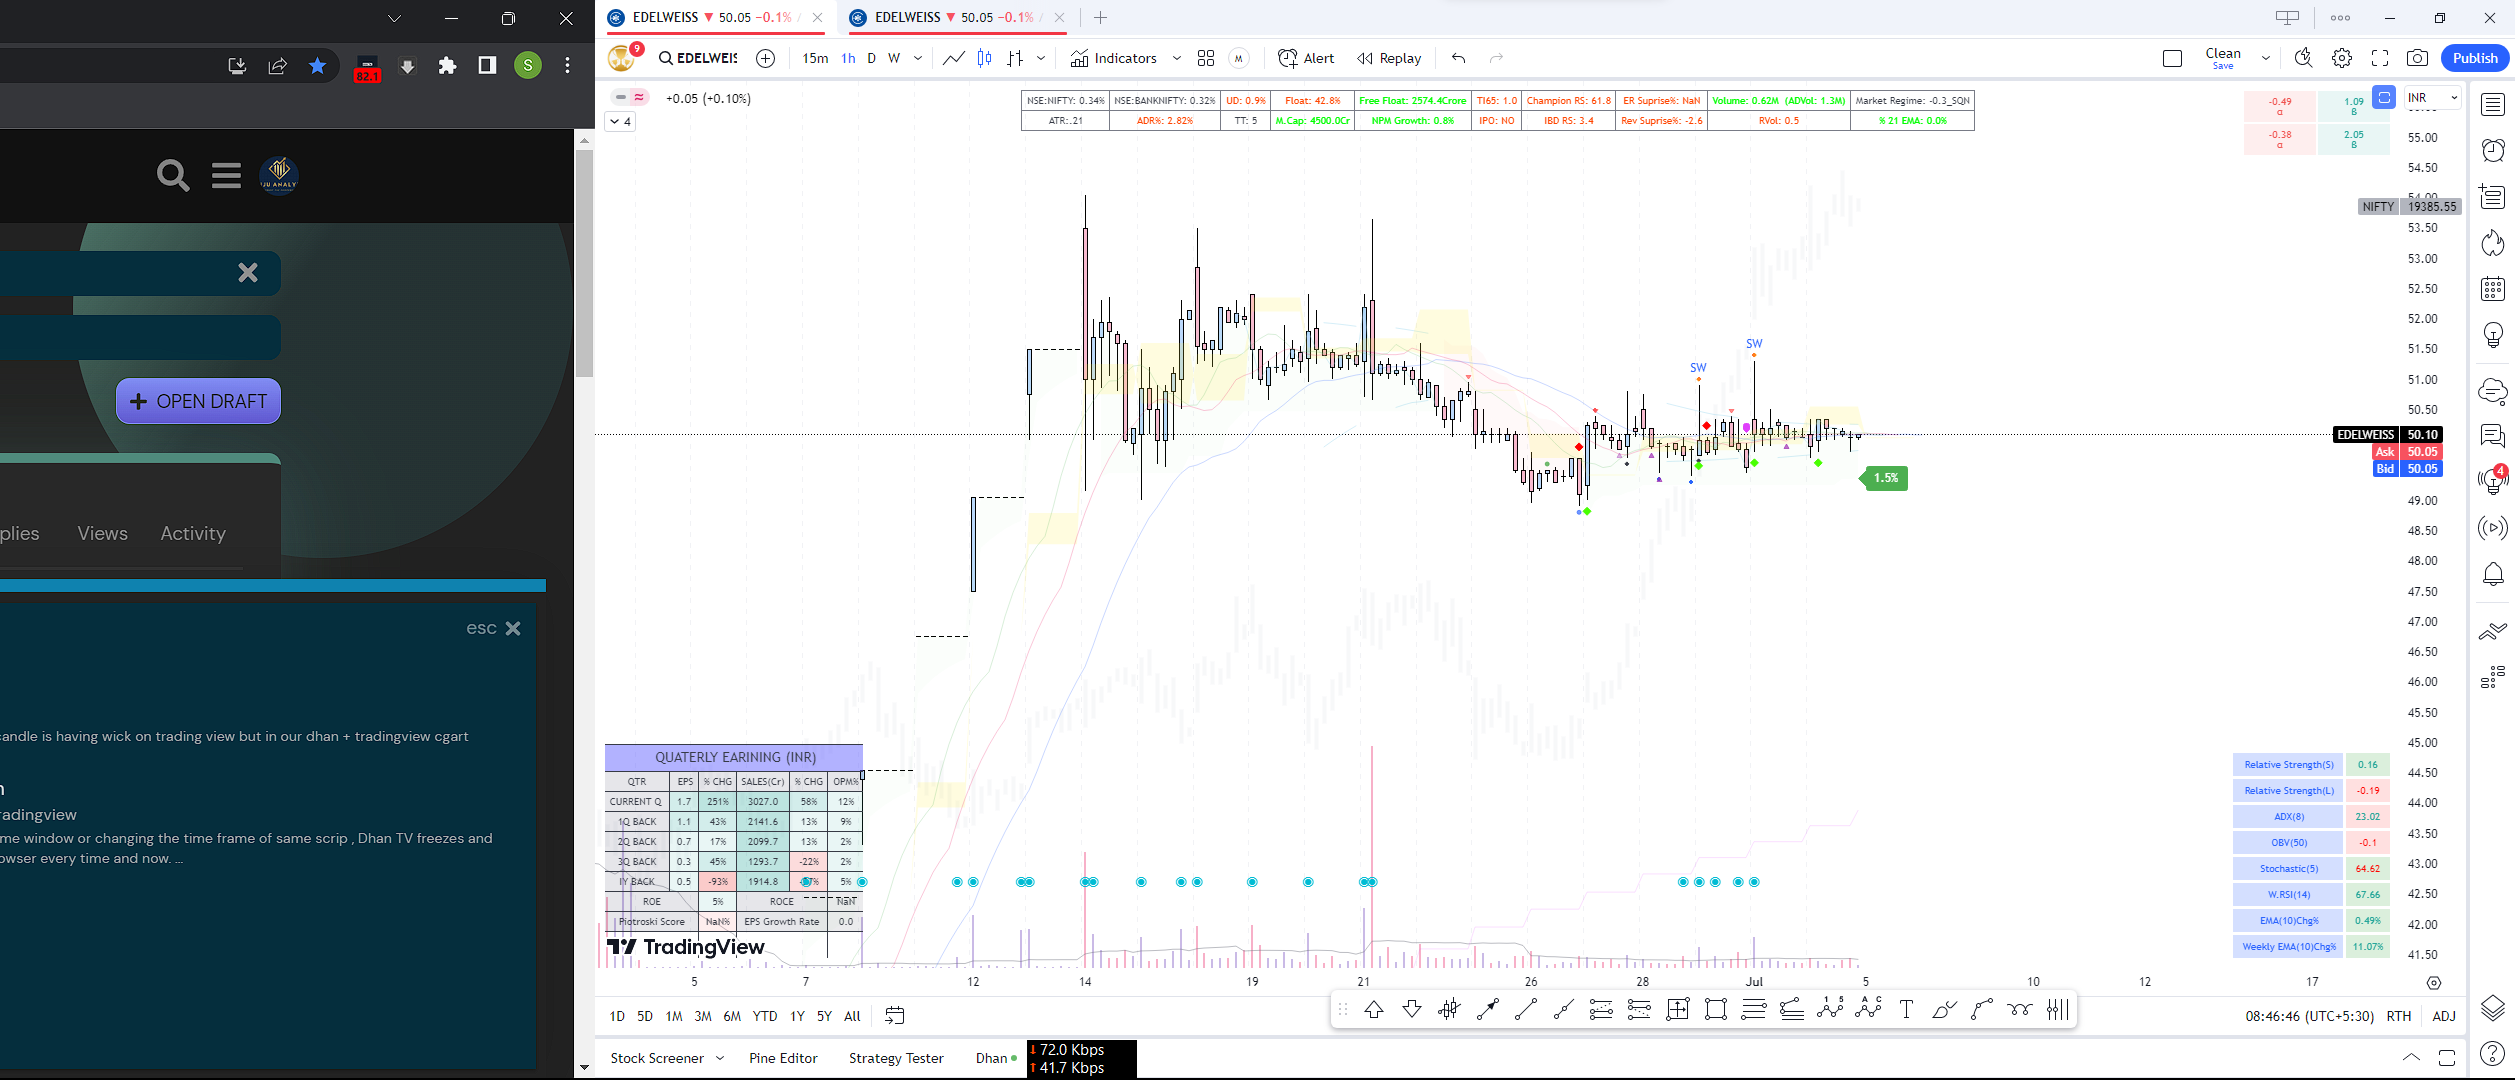Open the Notifications bell icon
The image size is (2515, 1080).
tap(2492, 574)
